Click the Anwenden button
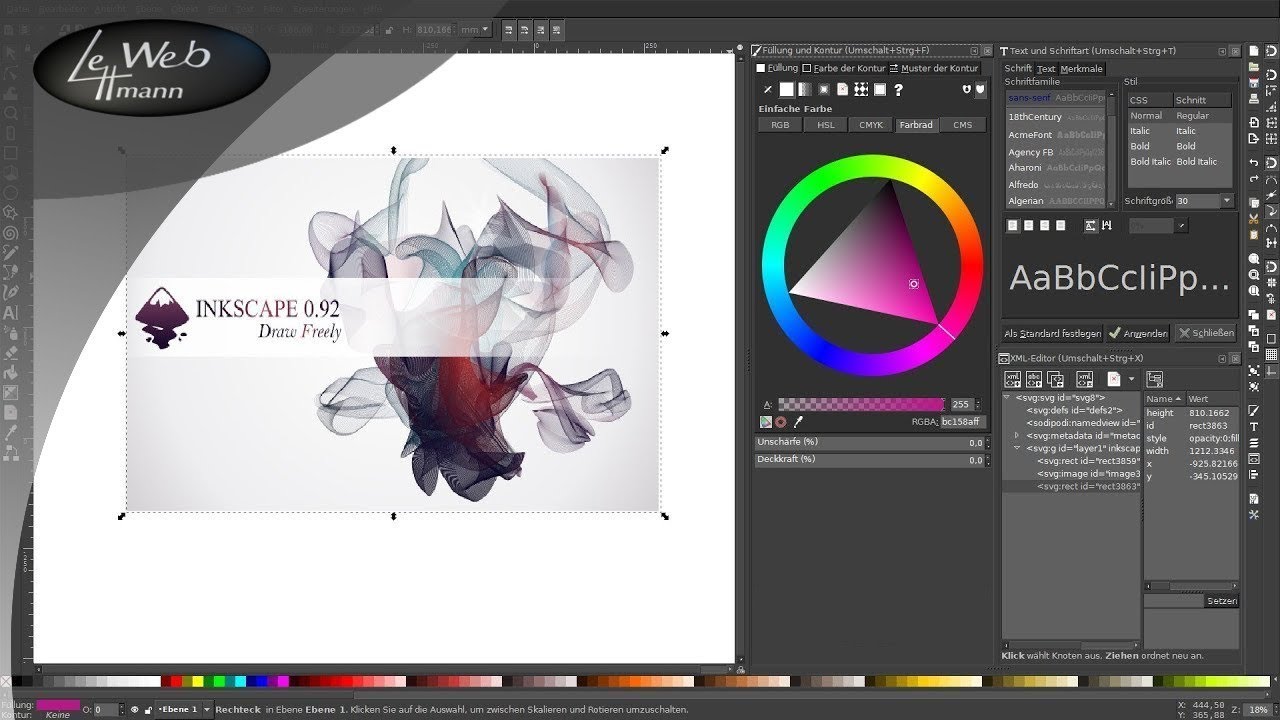This screenshot has width=1280, height=720. click(x=1138, y=333)
